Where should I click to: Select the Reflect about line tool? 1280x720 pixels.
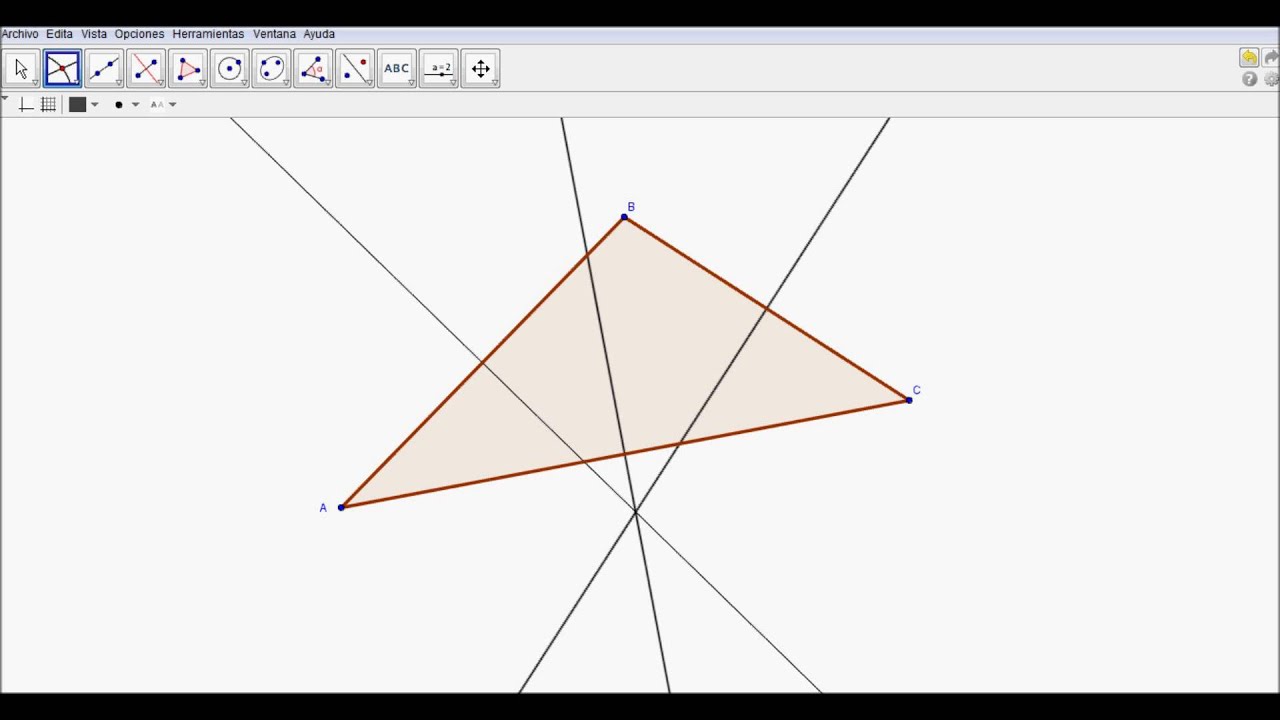coord(356,69)
